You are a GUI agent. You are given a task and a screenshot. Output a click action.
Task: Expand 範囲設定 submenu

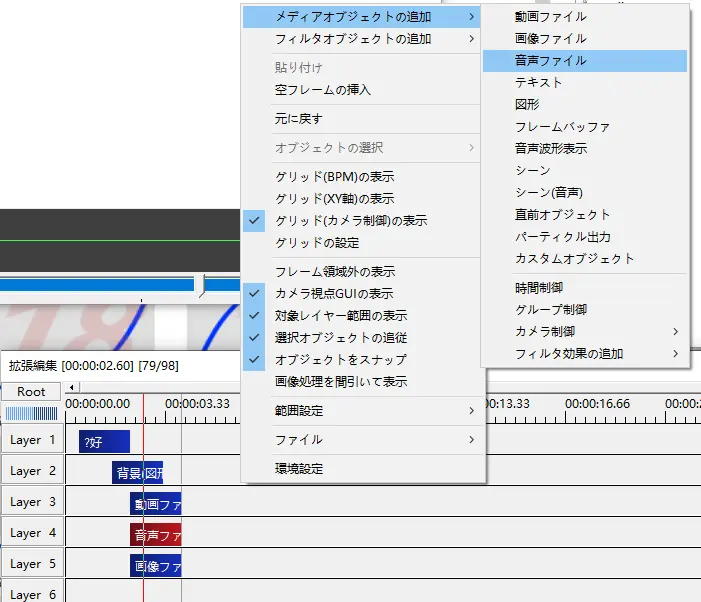tap(300, 411)
